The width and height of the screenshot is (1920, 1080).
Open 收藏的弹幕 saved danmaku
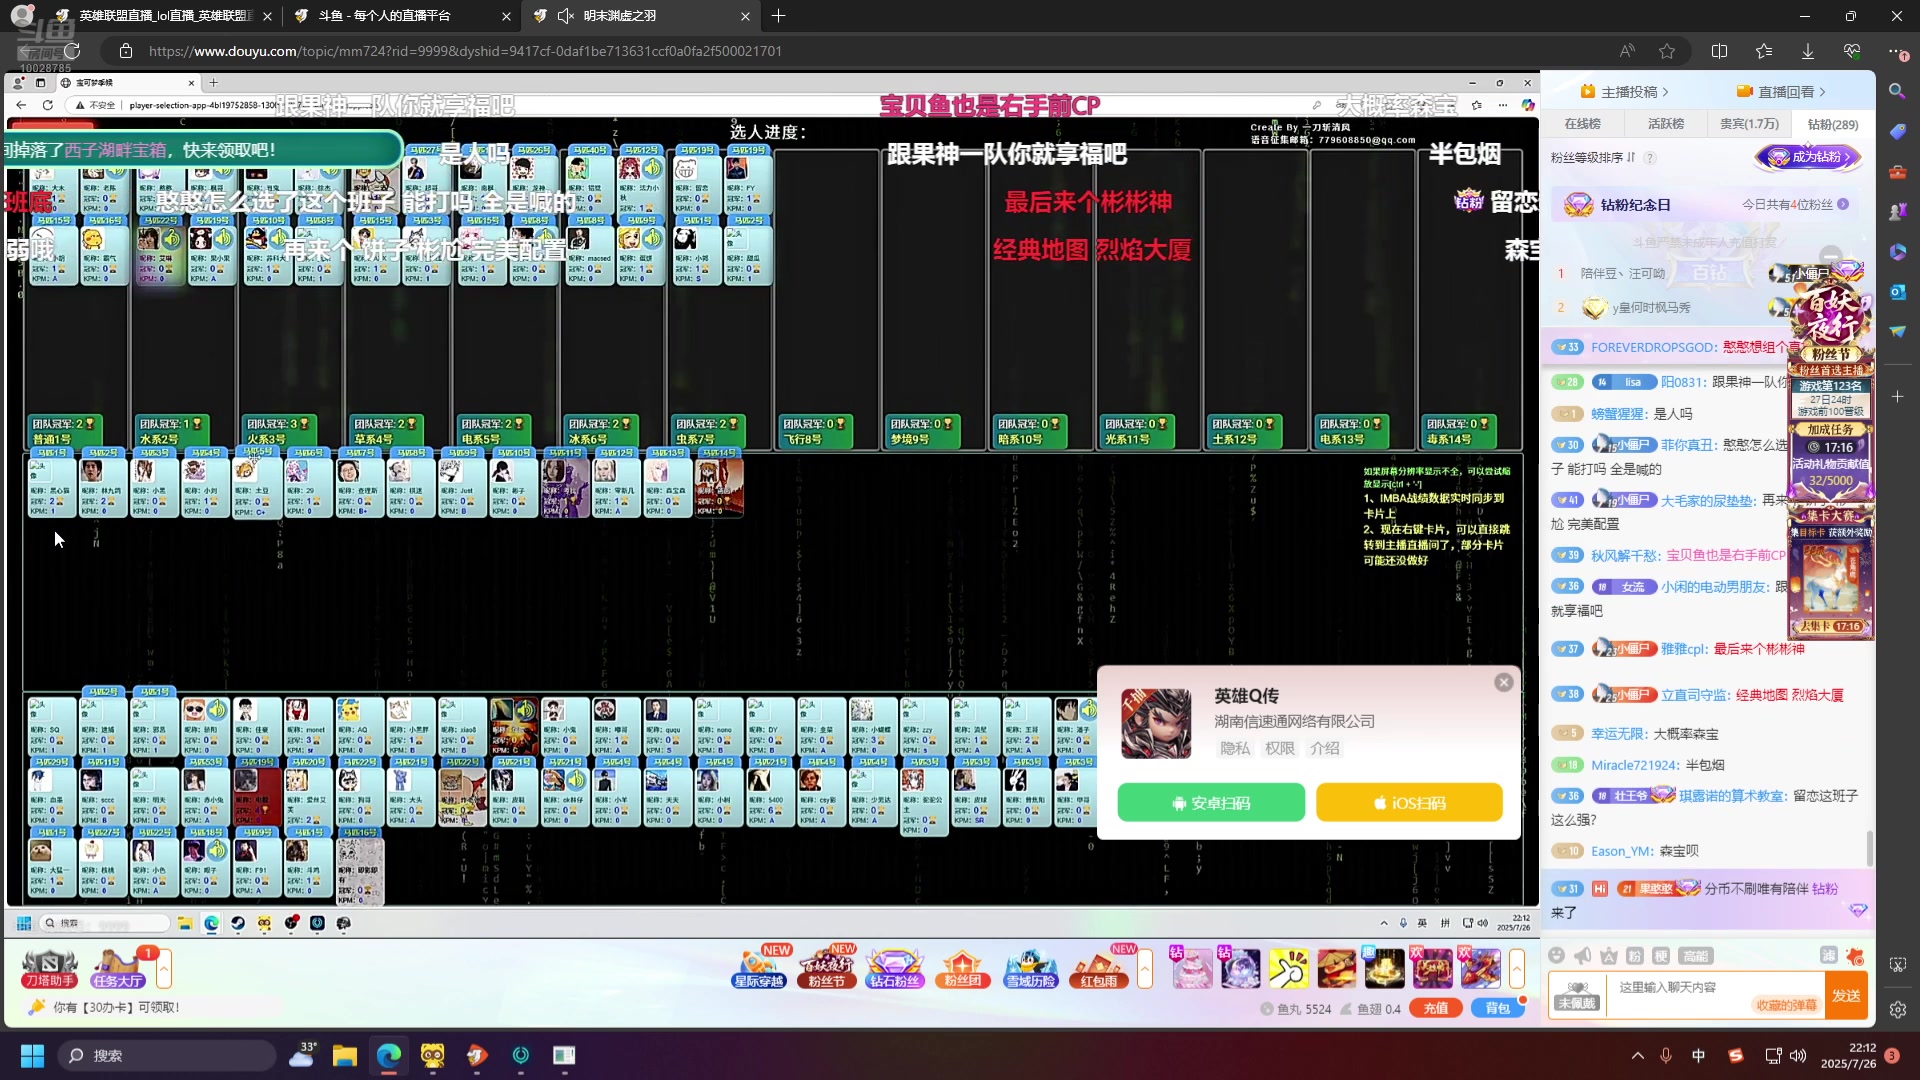click(x=1786, y=1005)
